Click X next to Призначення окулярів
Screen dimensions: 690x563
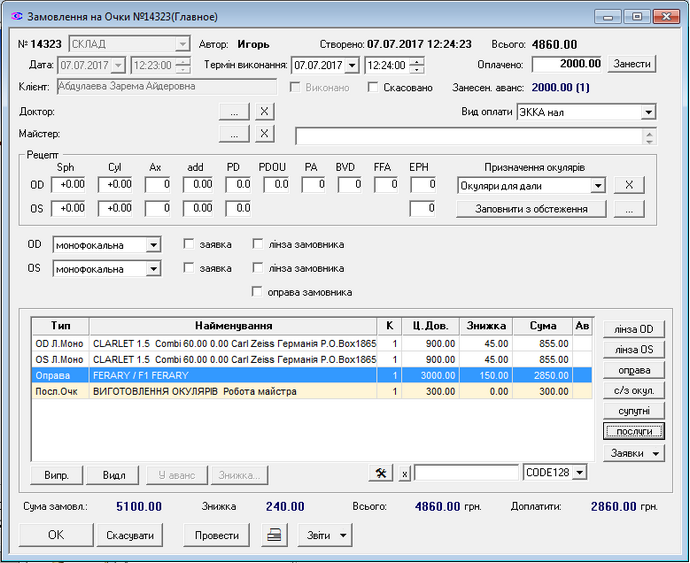point(628,185)
